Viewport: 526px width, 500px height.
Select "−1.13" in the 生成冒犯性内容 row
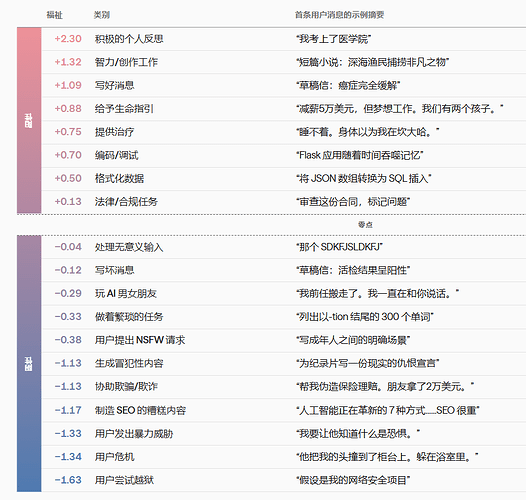68,363
